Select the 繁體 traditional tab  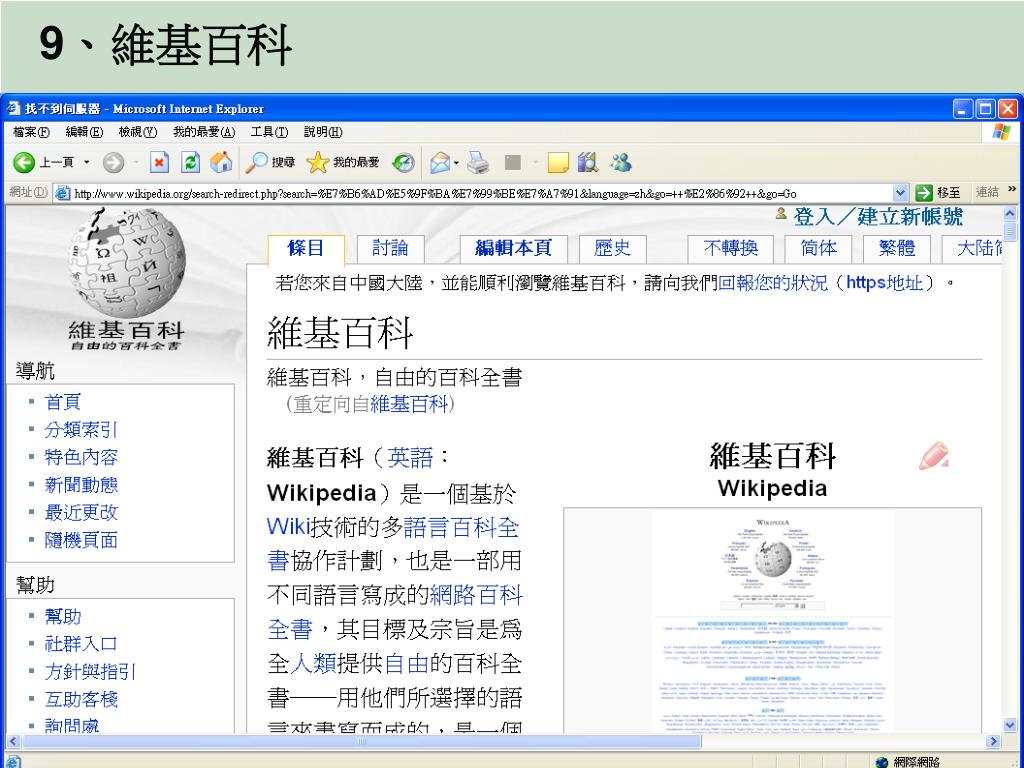pyautogui.click(x=897, y=249)
